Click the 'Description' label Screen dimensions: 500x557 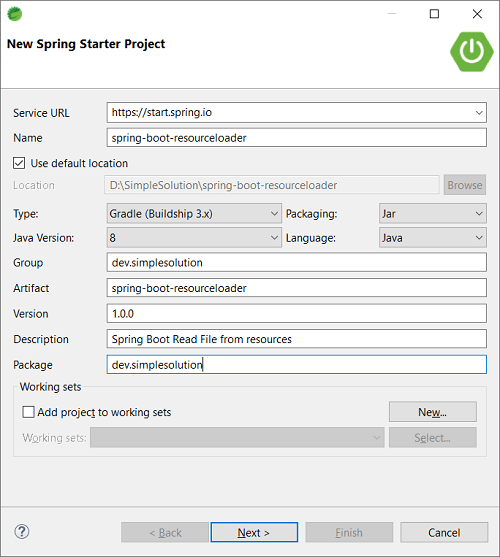coord(41,339)
